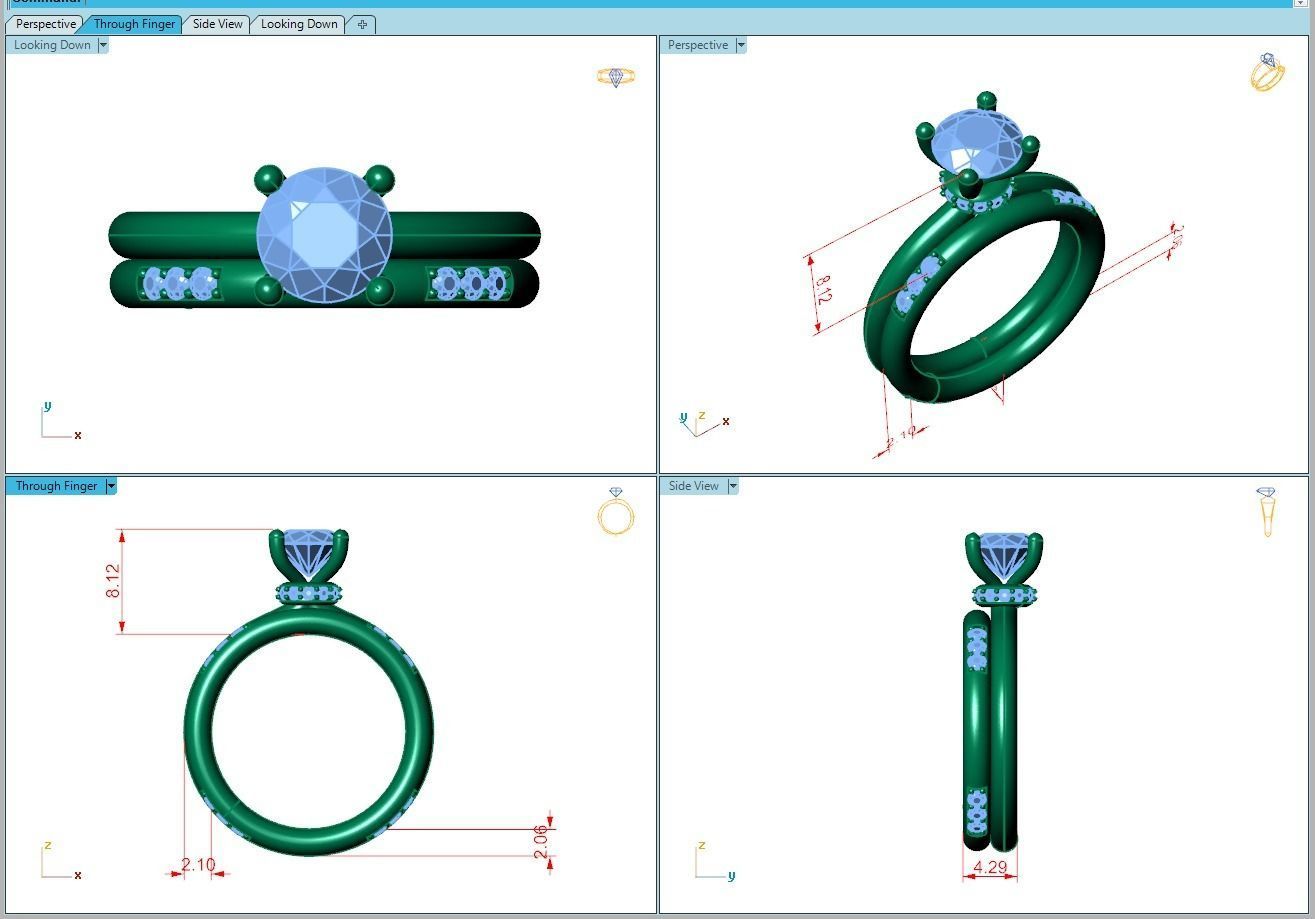
Task: Select the 2.06 dimension in Through Finger view
Action: click(x=541, y=842)
